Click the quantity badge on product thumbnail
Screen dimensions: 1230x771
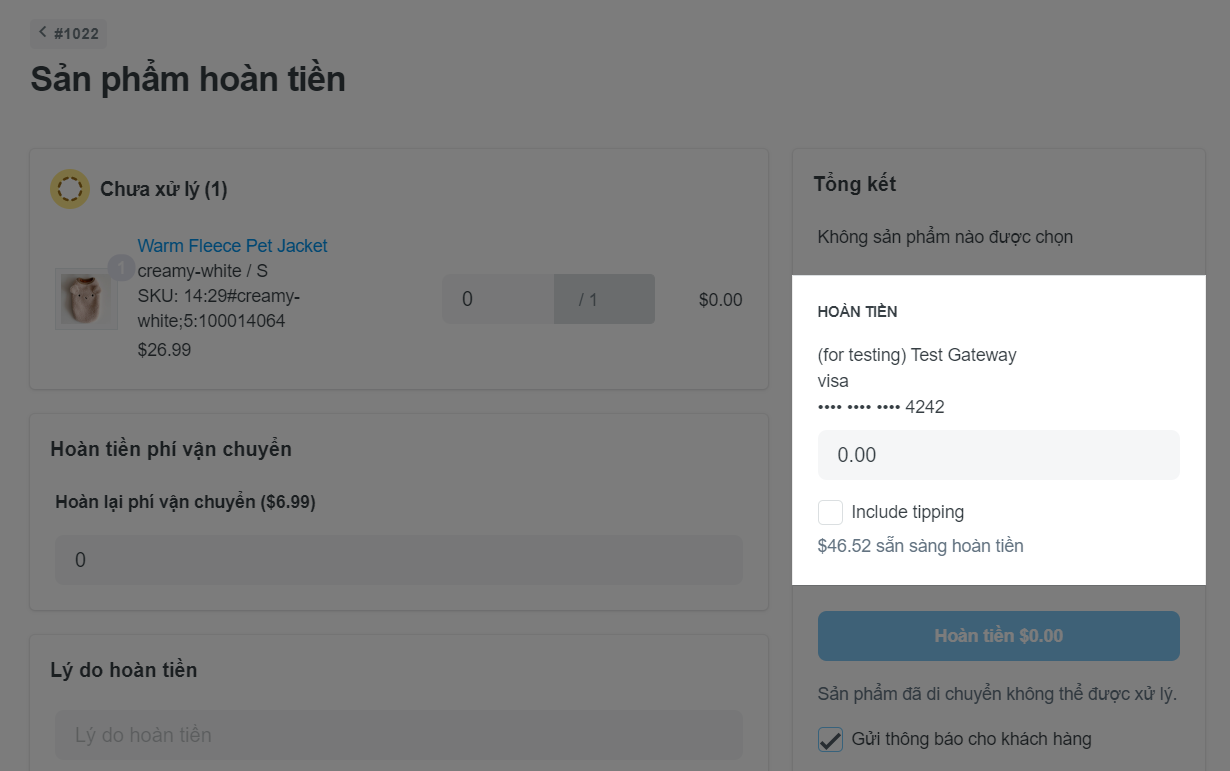(x=120, y=268)
